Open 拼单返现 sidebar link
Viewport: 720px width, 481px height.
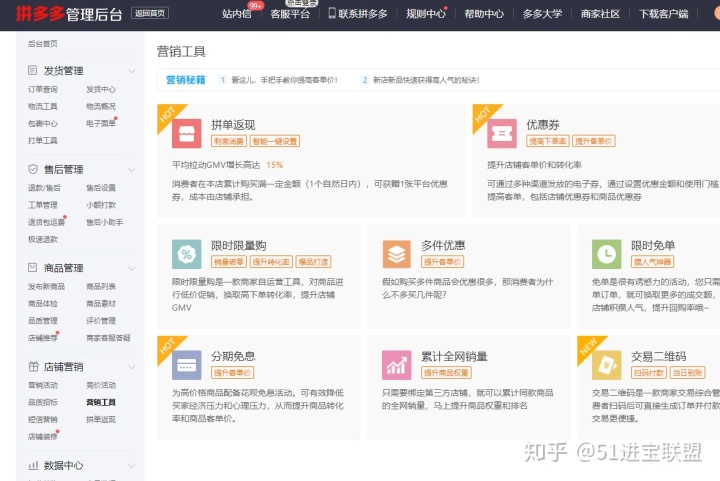point(101,419)
